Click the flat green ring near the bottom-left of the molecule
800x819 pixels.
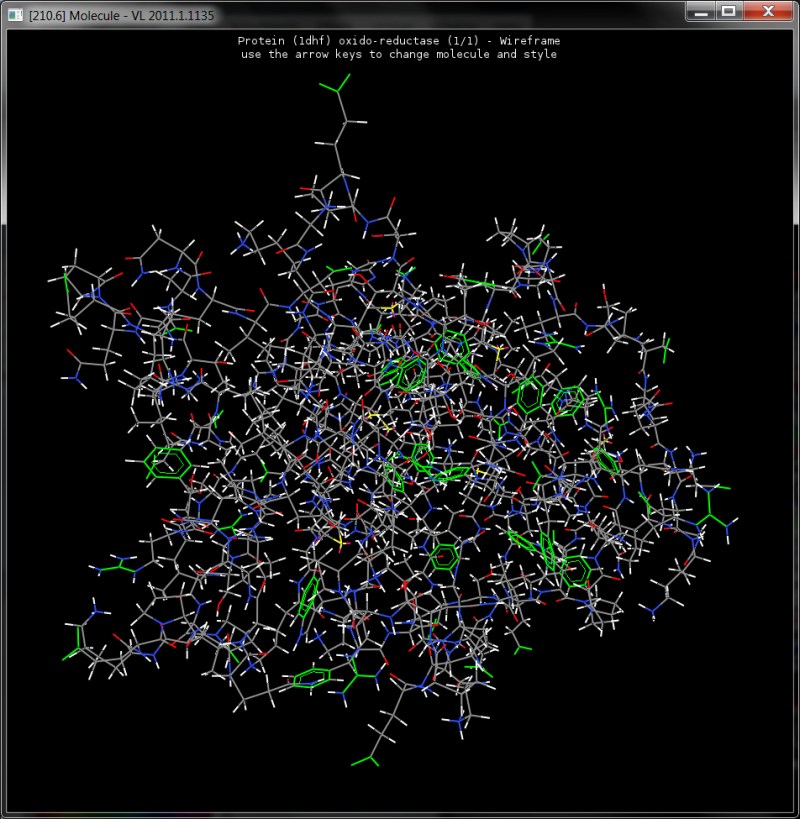[312, 679]
